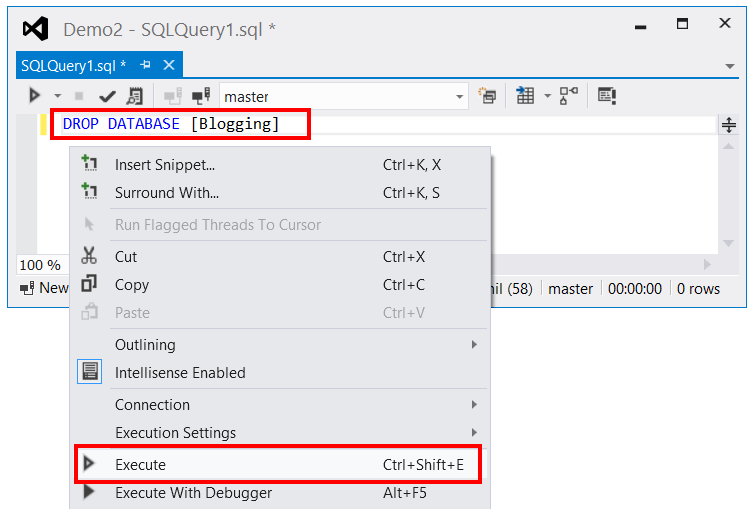Select Surround With... menu entry
This screenshot has width=752, height=509.
coord(166,192)
